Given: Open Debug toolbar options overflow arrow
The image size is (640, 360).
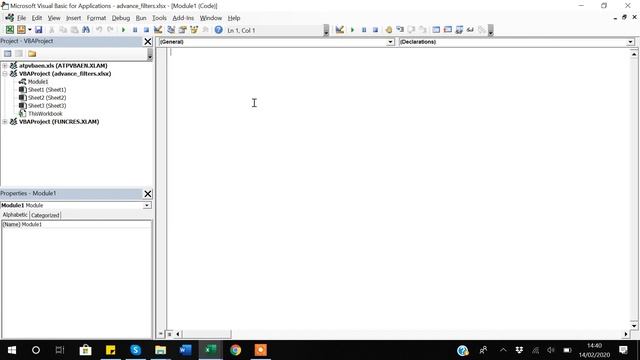Looking at the screenshot, I should point(491,30).
